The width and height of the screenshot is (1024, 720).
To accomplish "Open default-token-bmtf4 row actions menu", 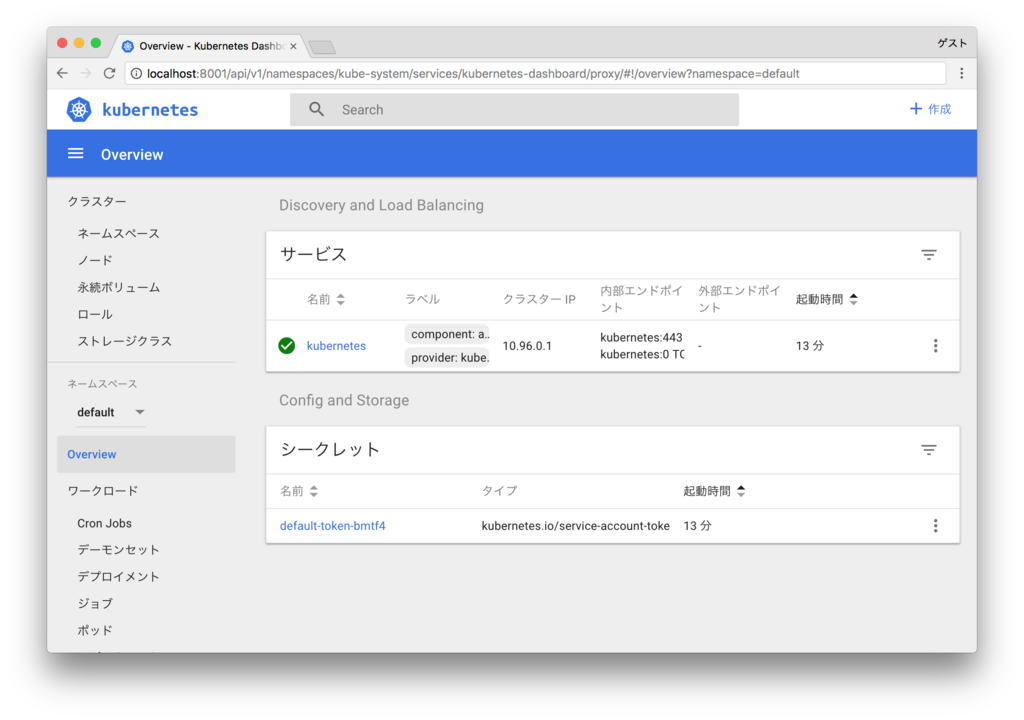I will (x=935, y=526).
